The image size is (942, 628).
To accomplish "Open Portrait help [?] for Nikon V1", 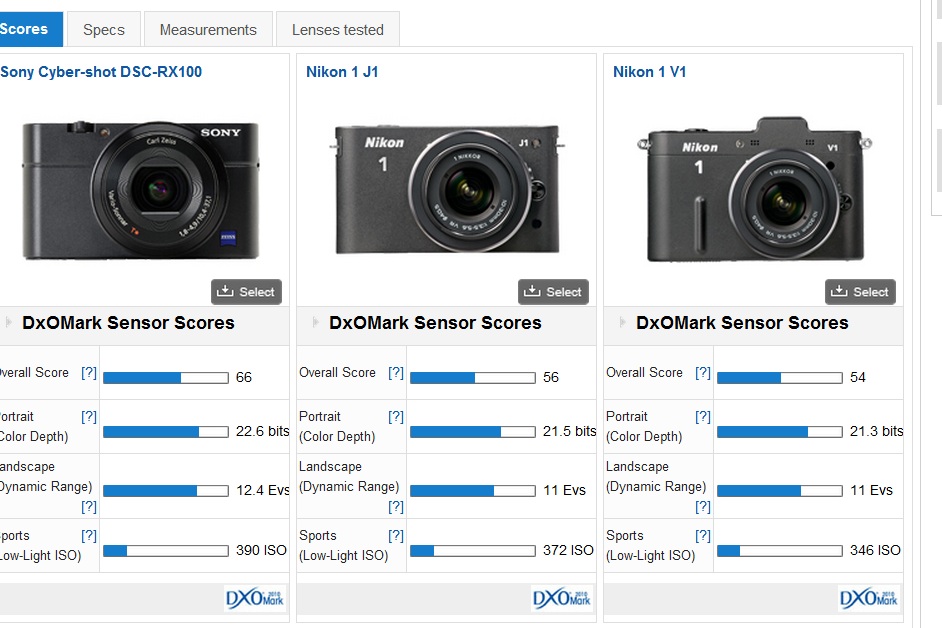I will click(703, 416).
